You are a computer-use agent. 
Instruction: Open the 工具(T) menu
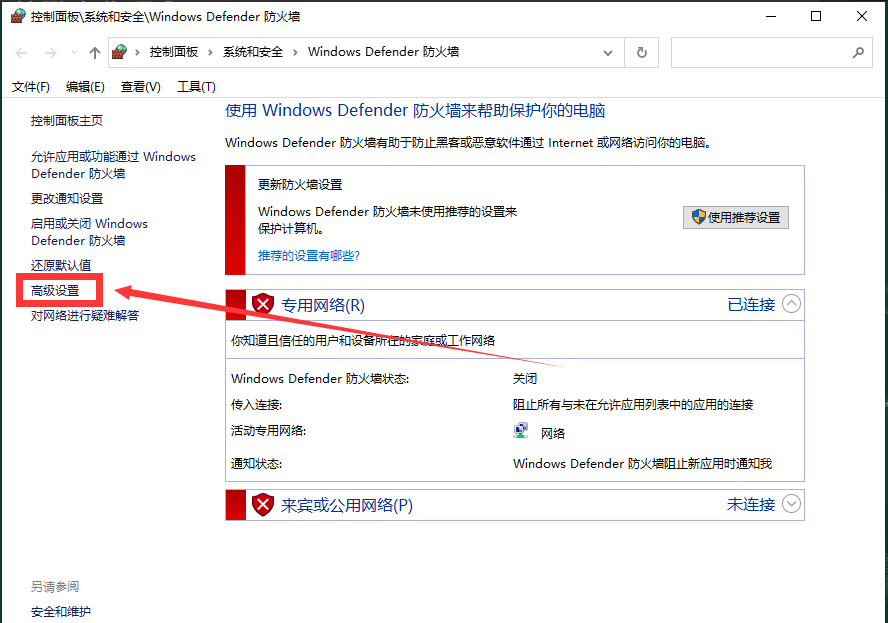click(x=196, y=87)
